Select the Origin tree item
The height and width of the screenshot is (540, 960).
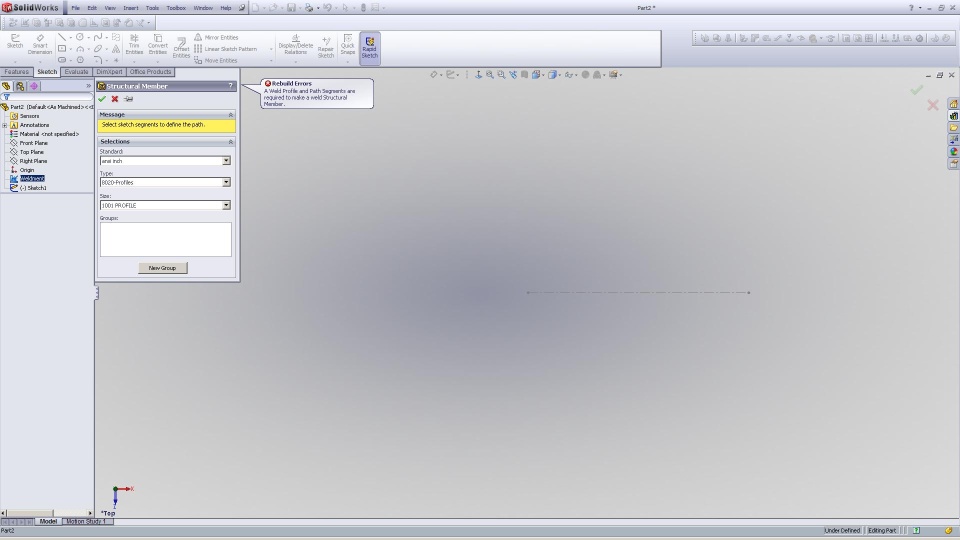(26, 170)
